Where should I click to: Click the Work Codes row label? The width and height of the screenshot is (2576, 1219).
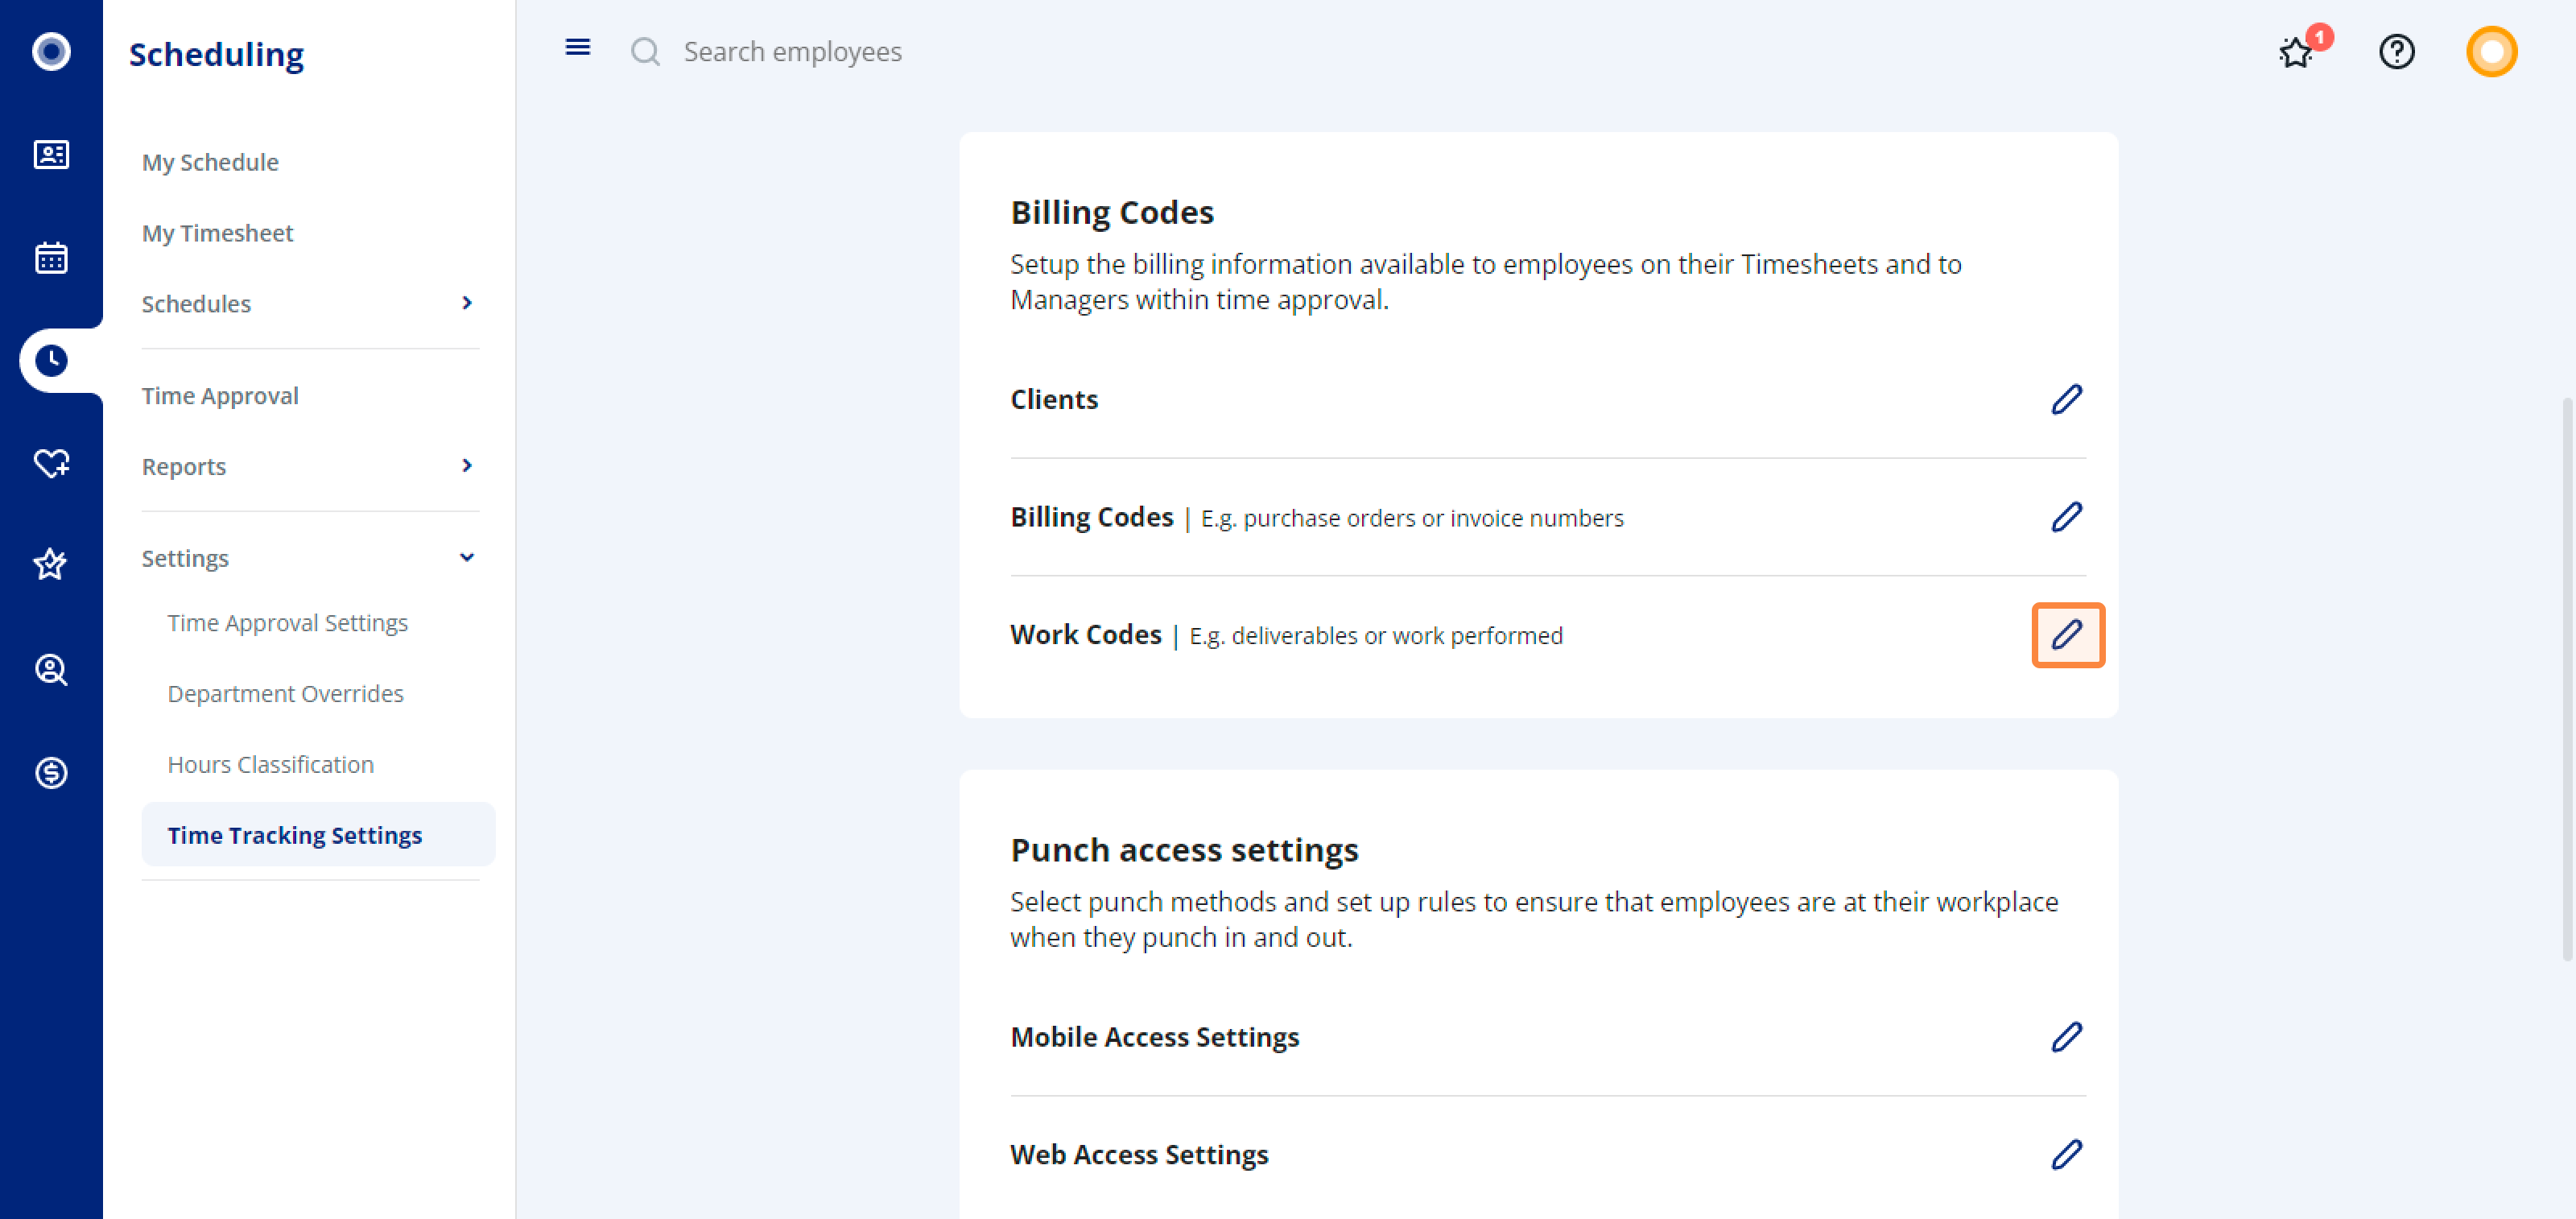coord(1086,635)
